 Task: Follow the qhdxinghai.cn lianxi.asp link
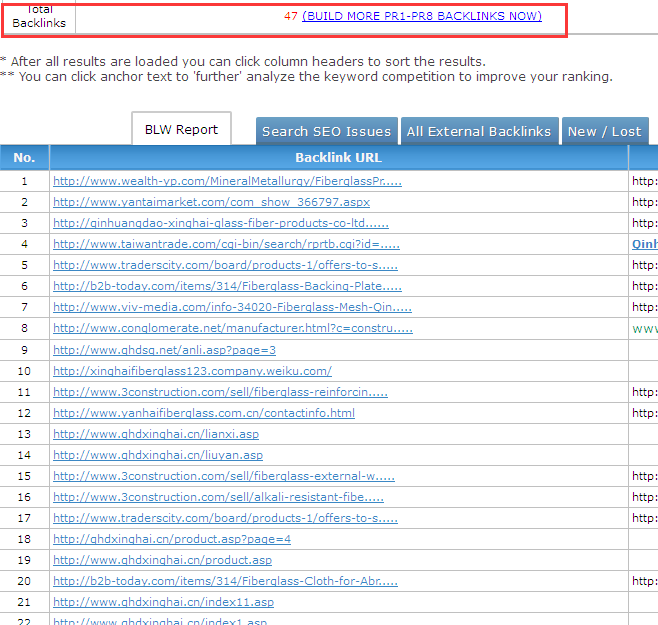point(155,434)
